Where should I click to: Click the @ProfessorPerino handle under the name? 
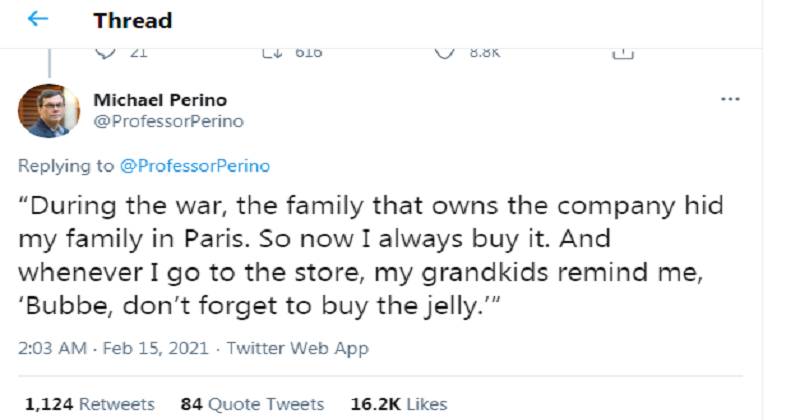click(x=168, y=121)
